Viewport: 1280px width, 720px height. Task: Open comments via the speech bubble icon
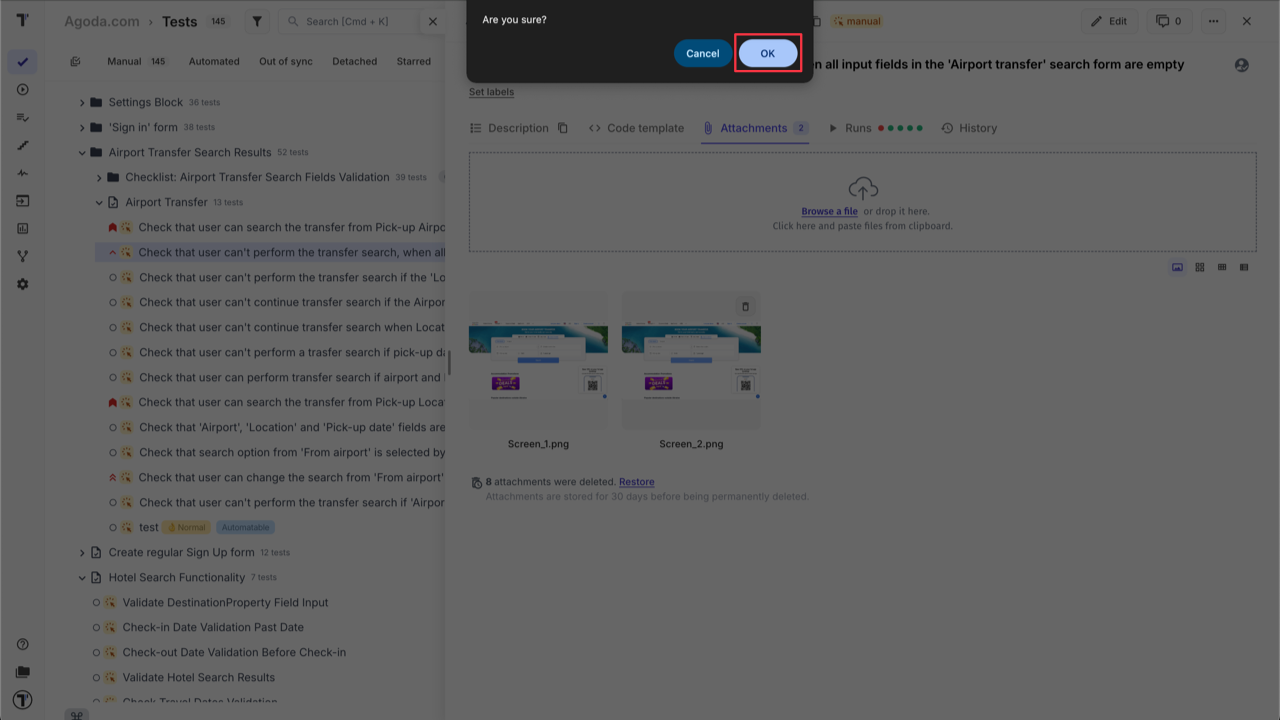pos(1163,20)
